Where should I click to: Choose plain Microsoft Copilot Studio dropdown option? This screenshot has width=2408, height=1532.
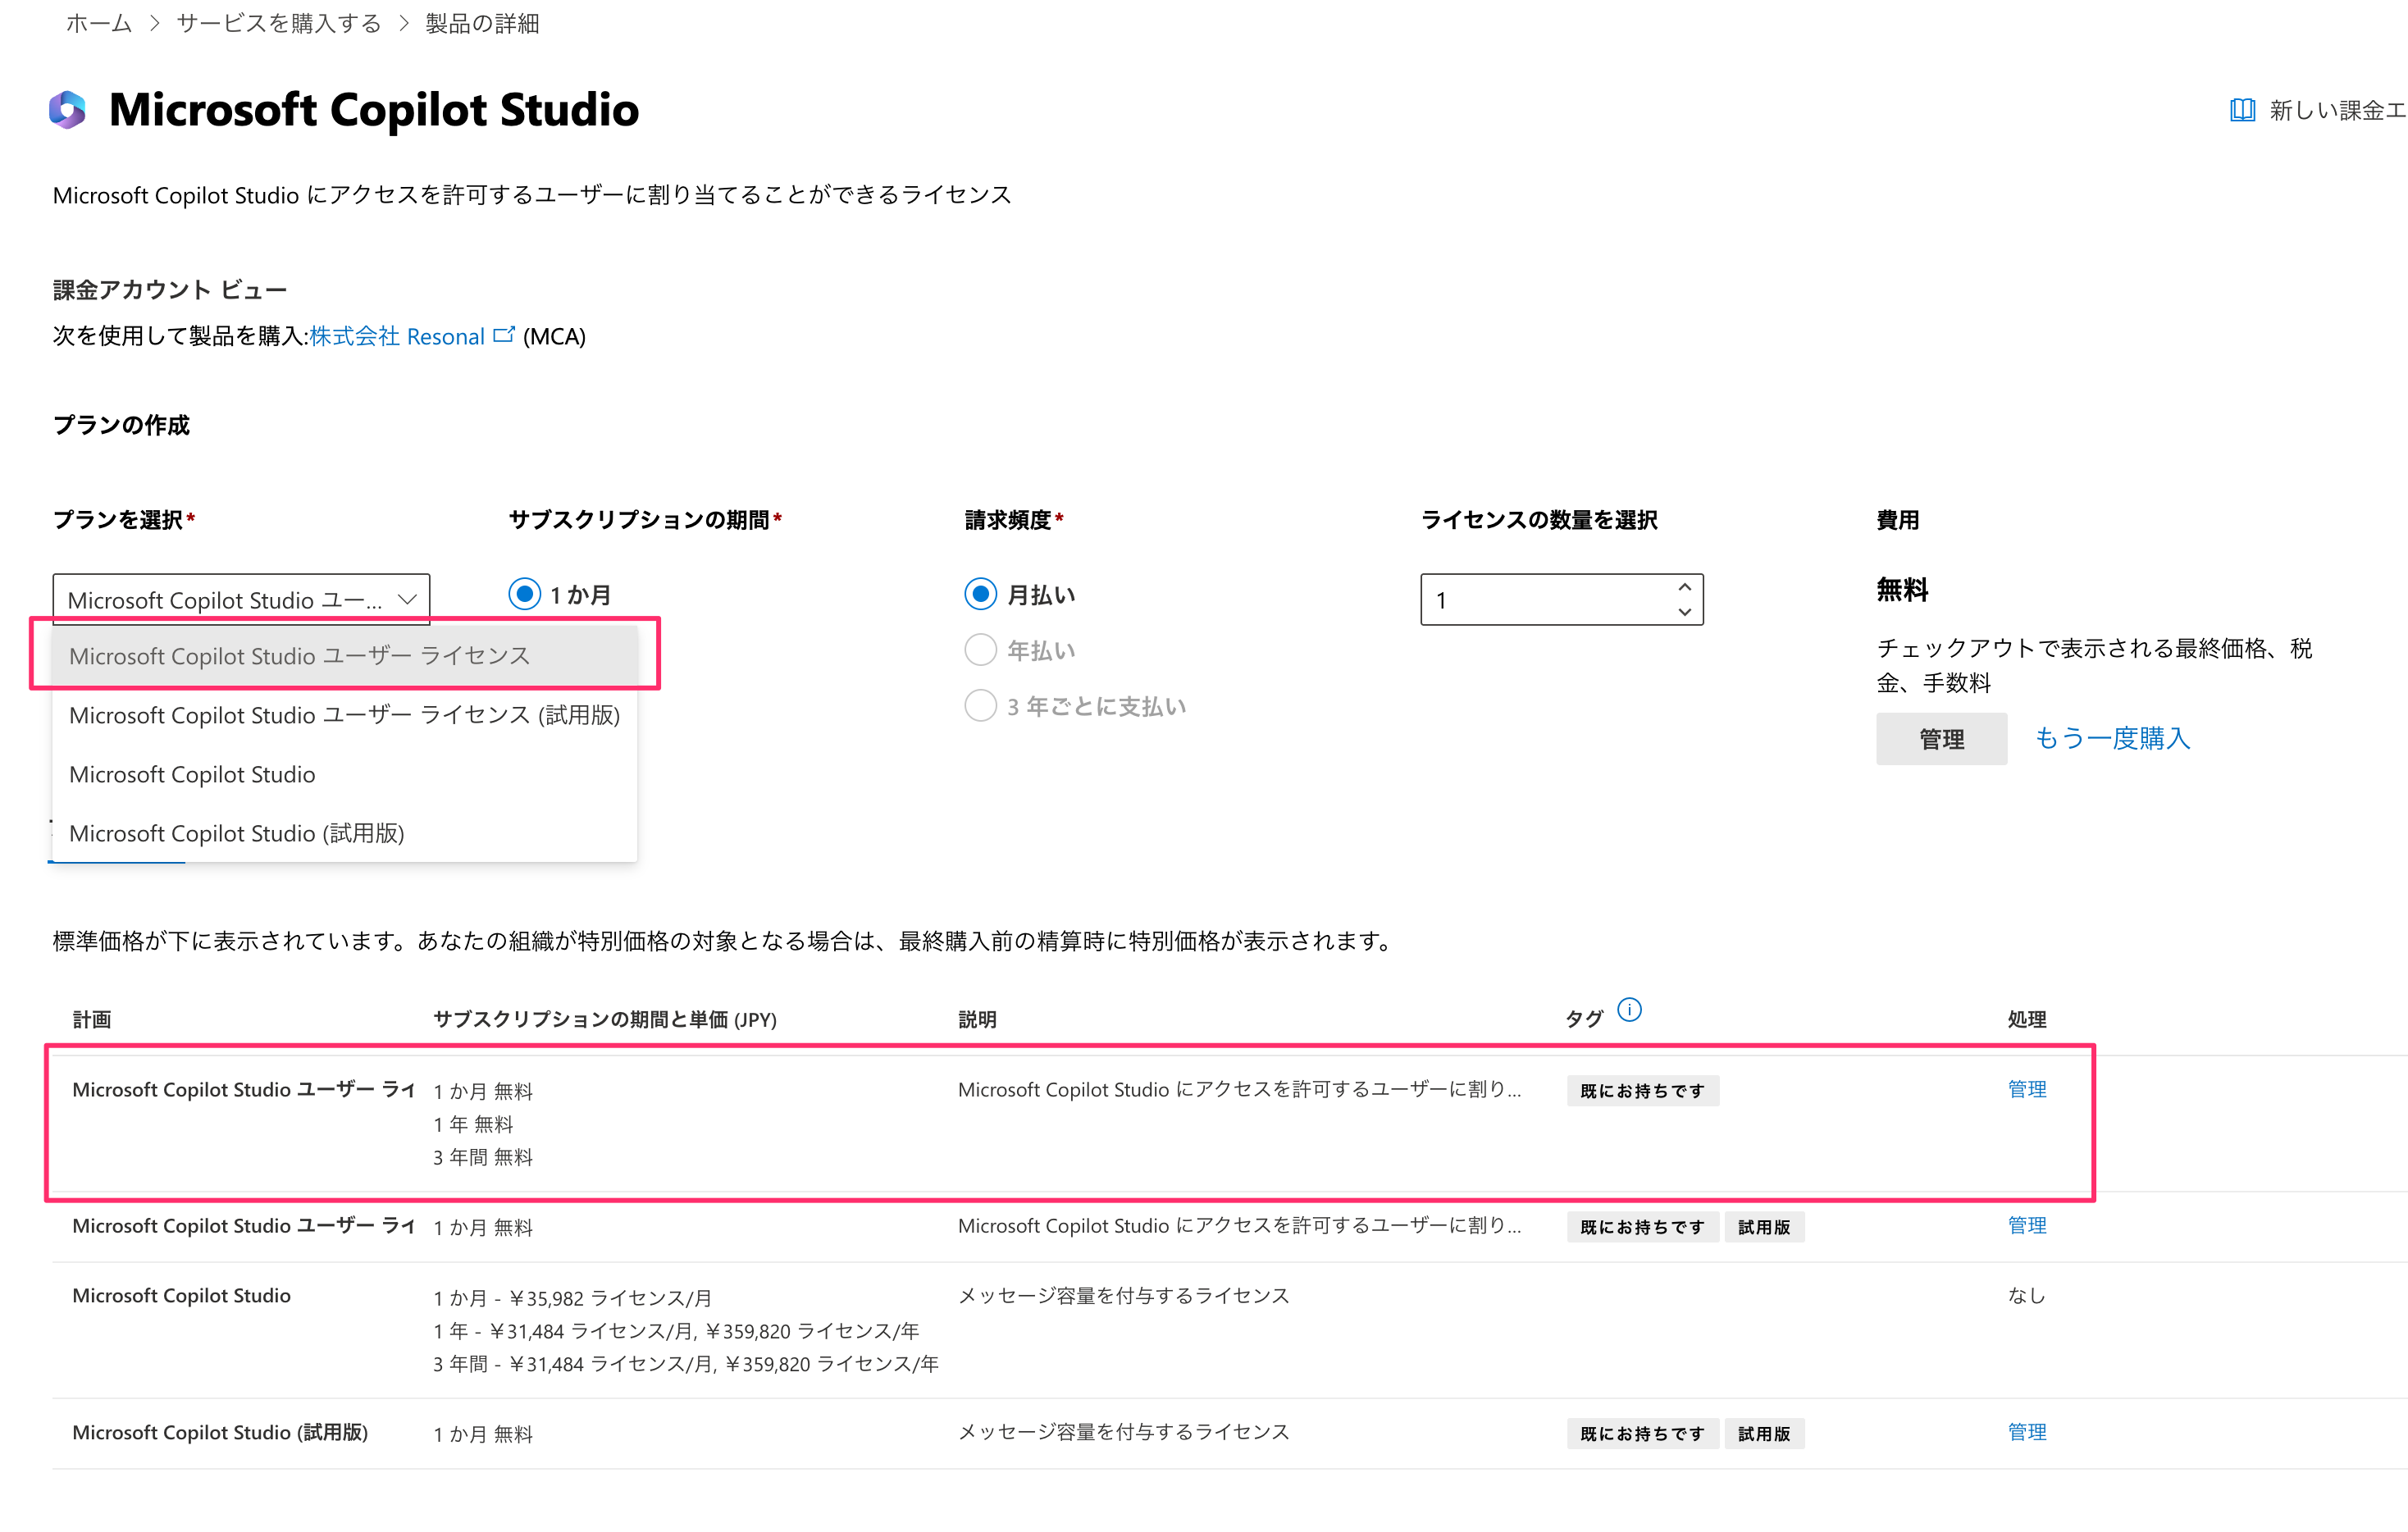(x=192, y=774)
